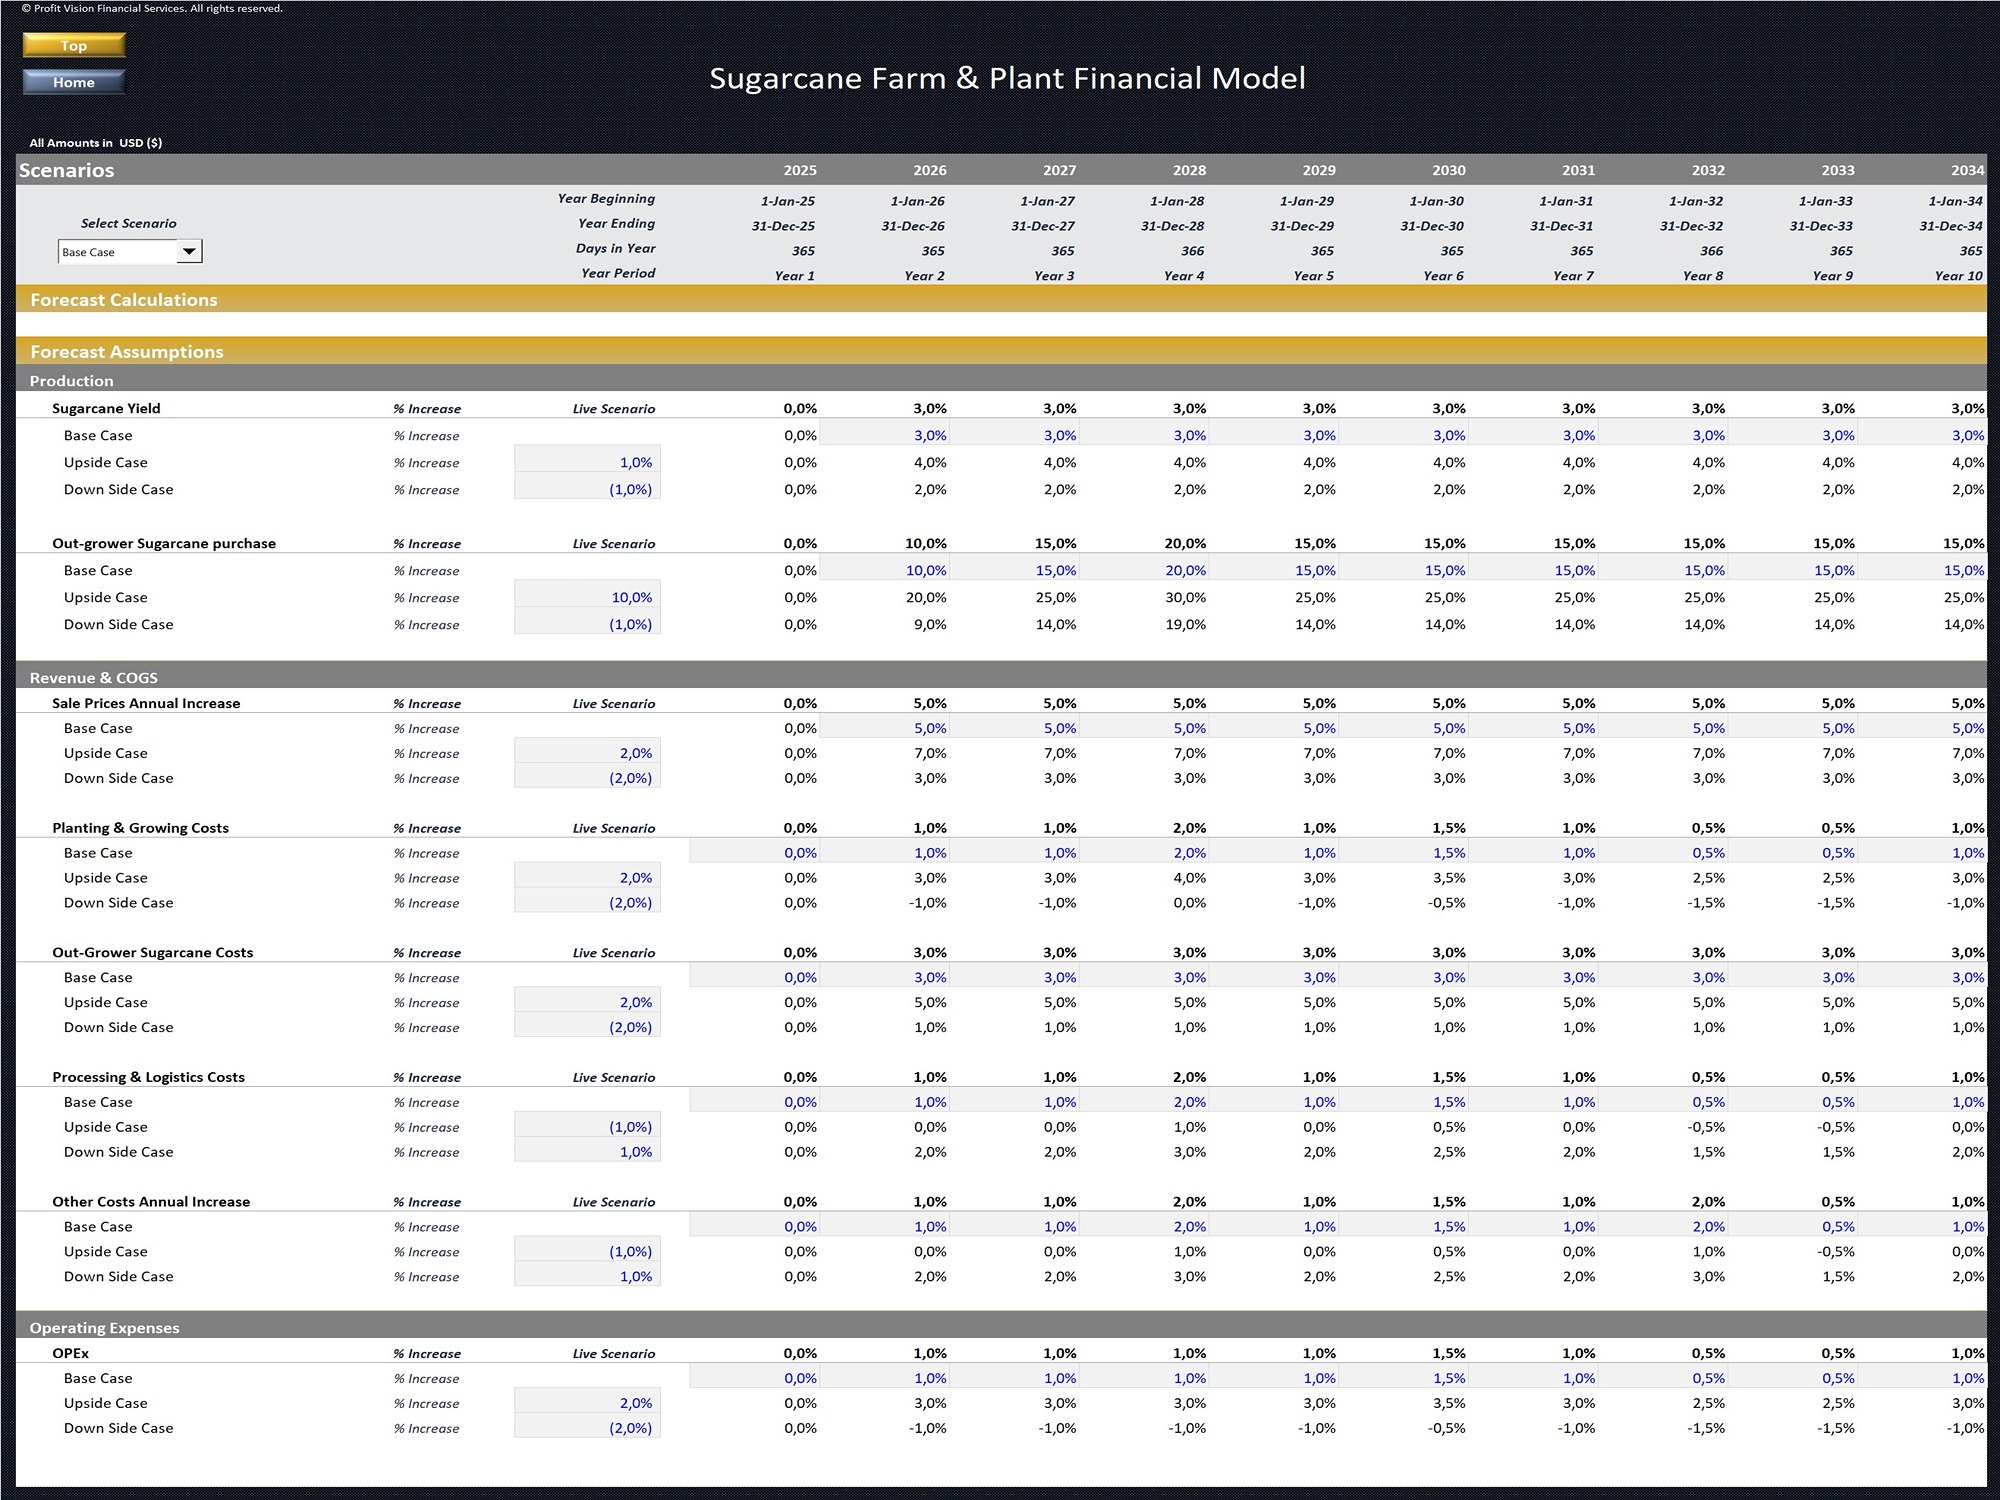Click the Other Costs Annual Increase label
This screenshot has width=2000, height=1500.
click(x=151, y=1202)
